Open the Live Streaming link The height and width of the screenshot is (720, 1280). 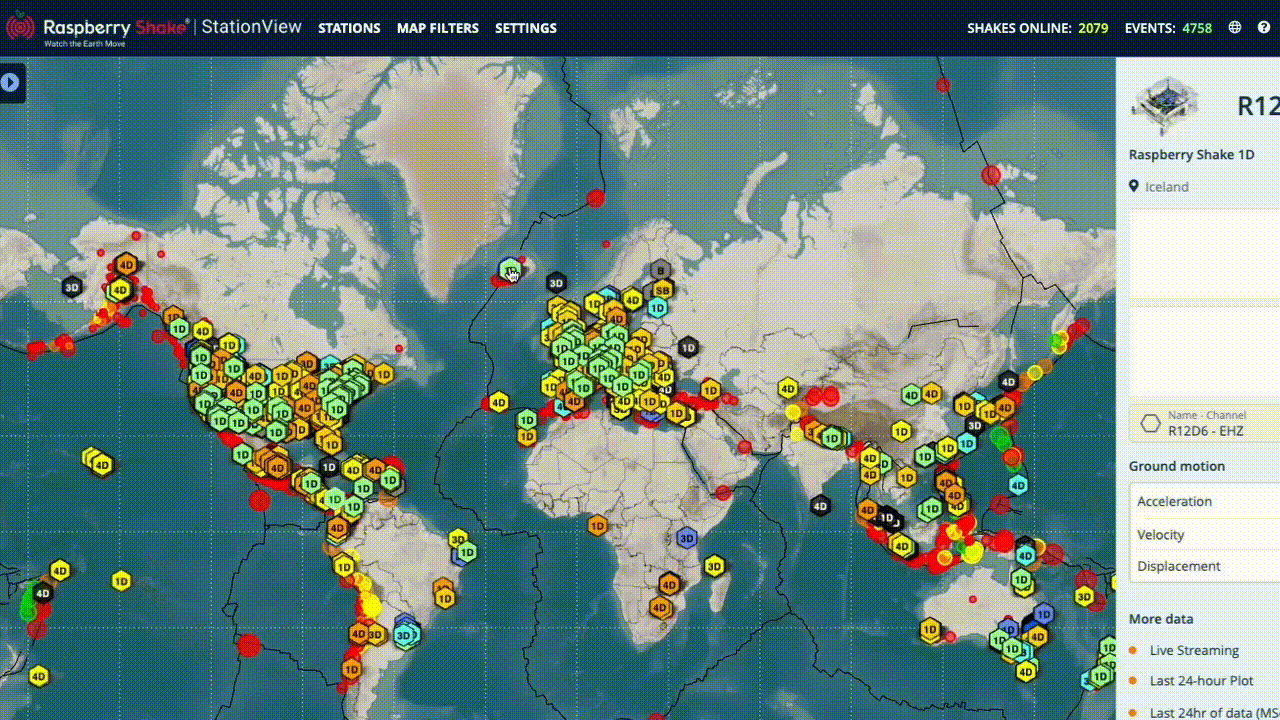(1194, 650)
